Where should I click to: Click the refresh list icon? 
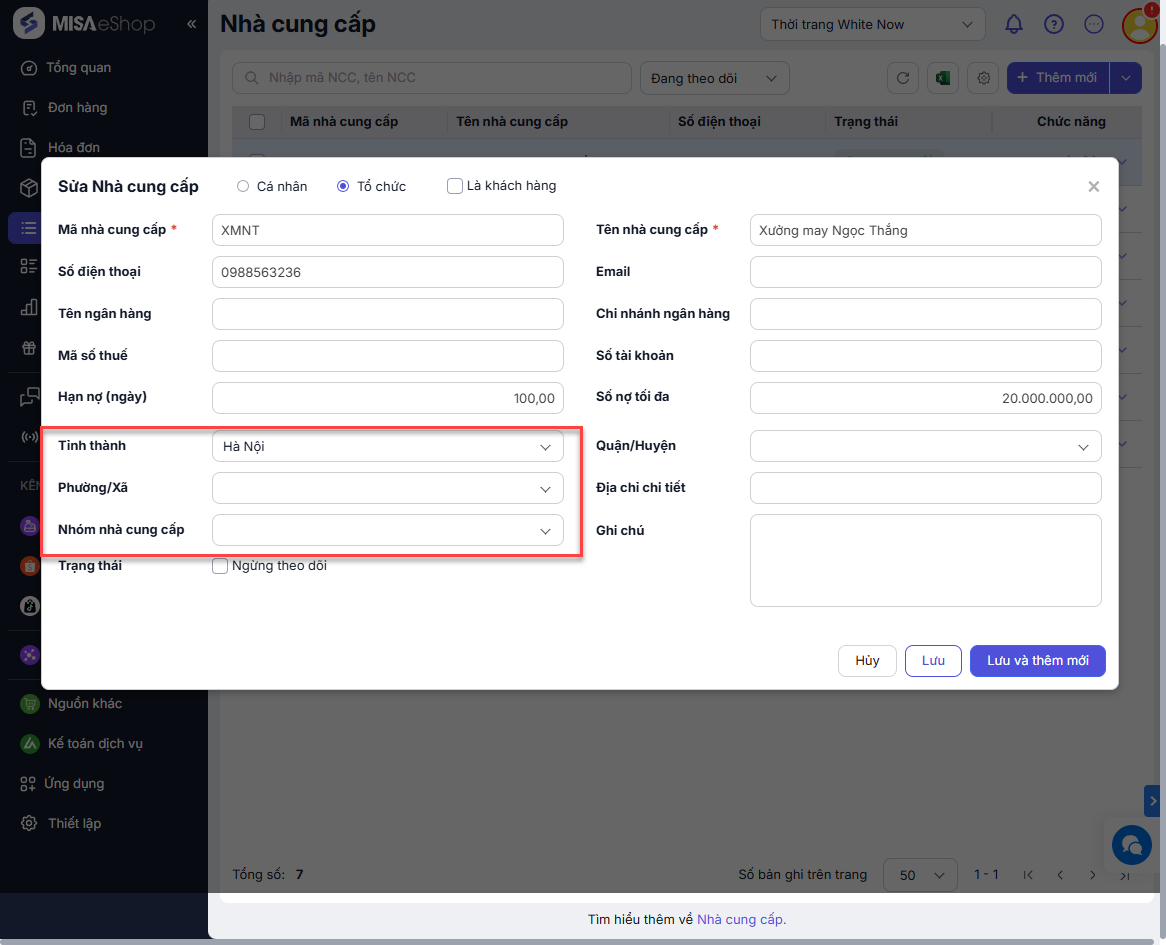(x=903, y=78)
